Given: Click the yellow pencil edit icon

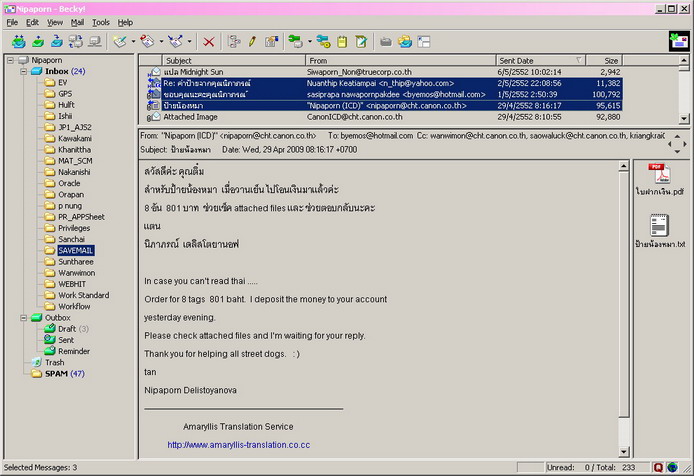Looking at the screenshot, I should click(252, 42).
